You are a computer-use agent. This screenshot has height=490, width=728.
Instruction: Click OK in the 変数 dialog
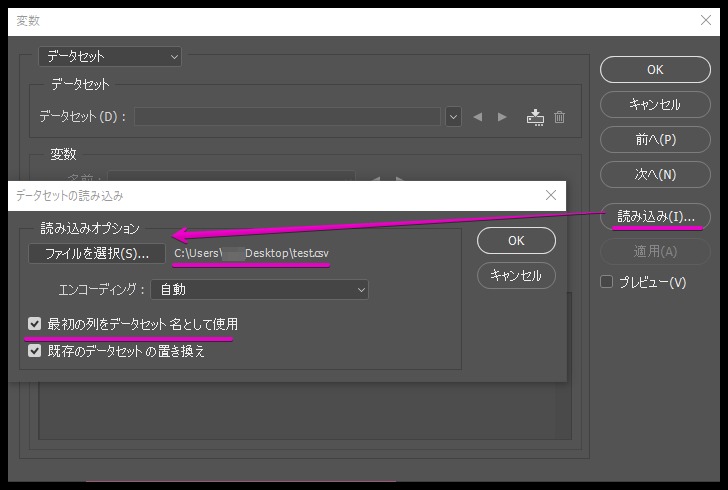(x=655, y=69)
